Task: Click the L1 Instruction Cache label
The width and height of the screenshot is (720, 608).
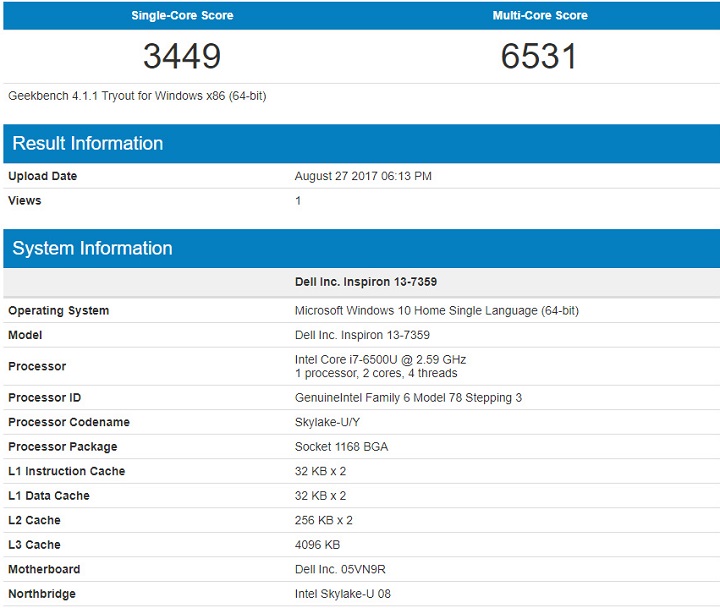Action: click(x=67, y=471)
